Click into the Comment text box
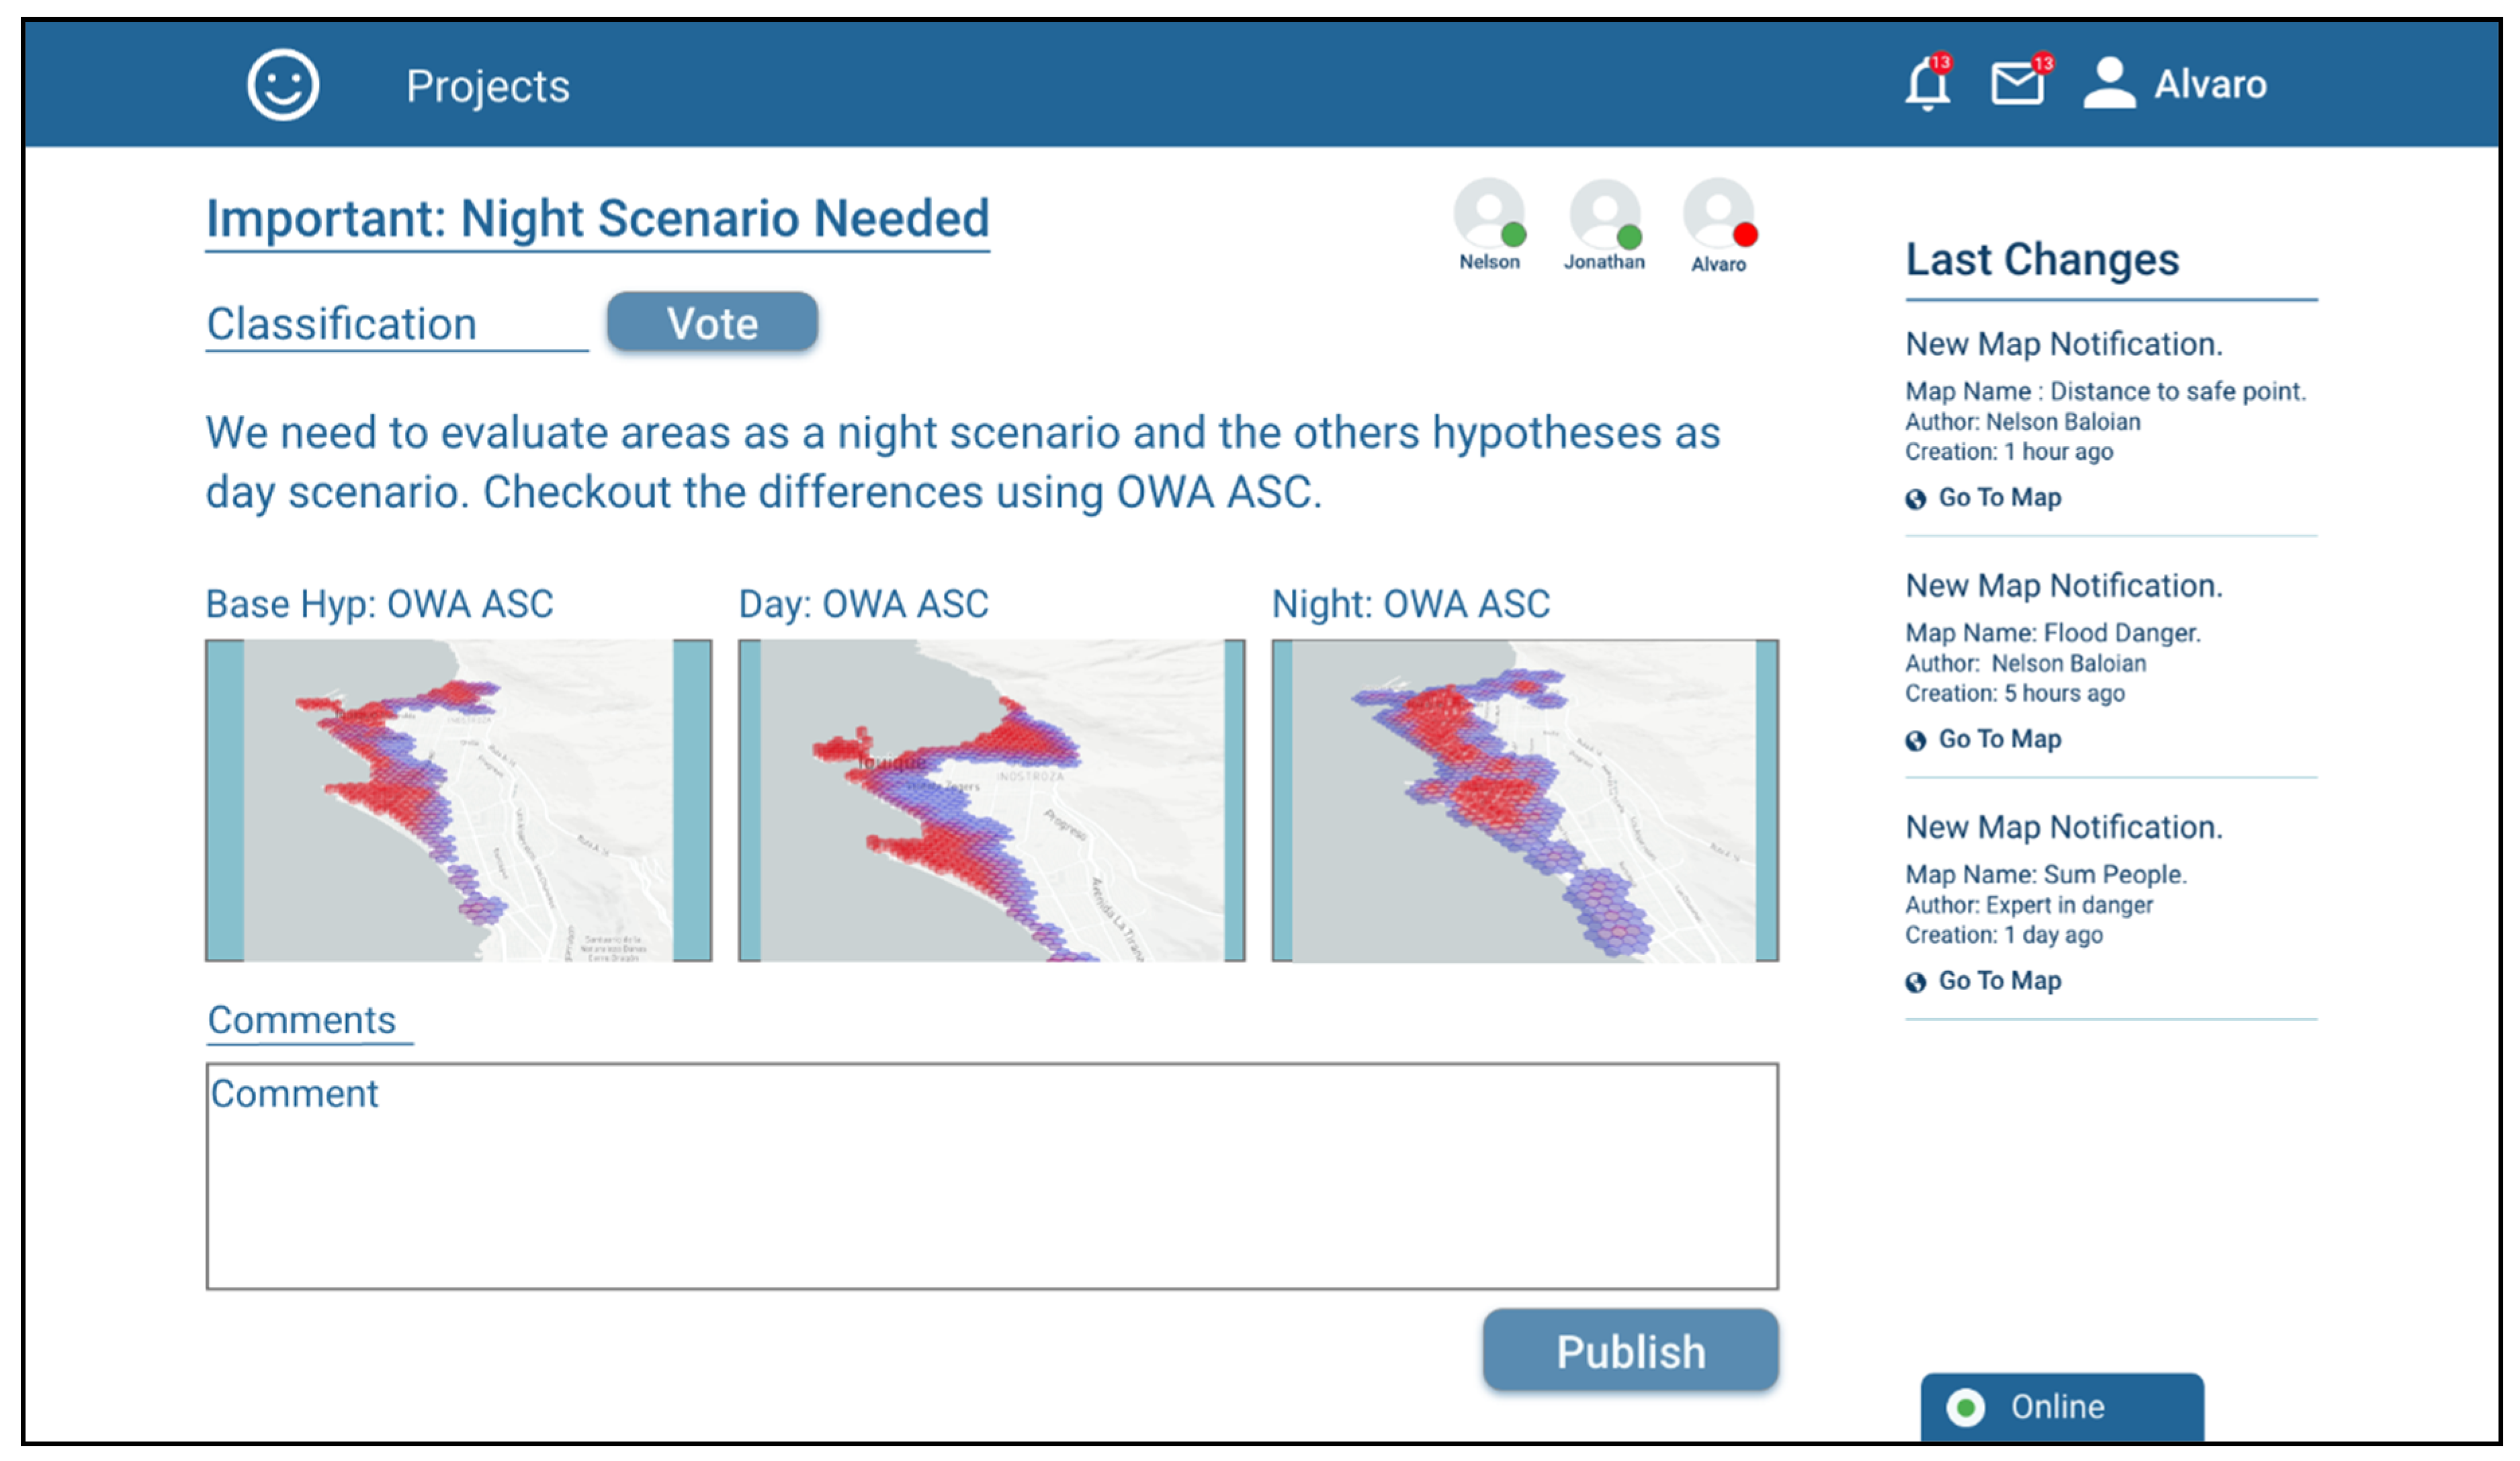The width and height of the screenshot is (2520, 1461). tap(991, 1176)
